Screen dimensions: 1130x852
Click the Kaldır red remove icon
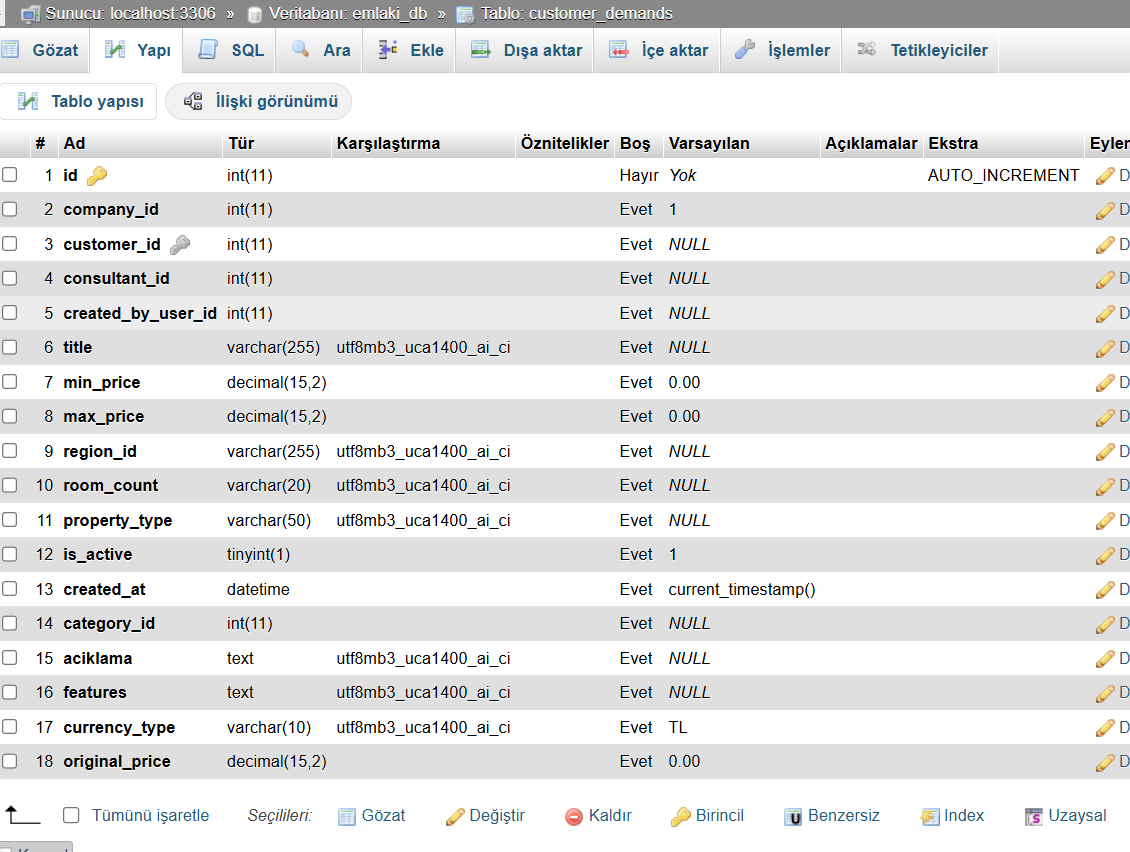(574, 816)
